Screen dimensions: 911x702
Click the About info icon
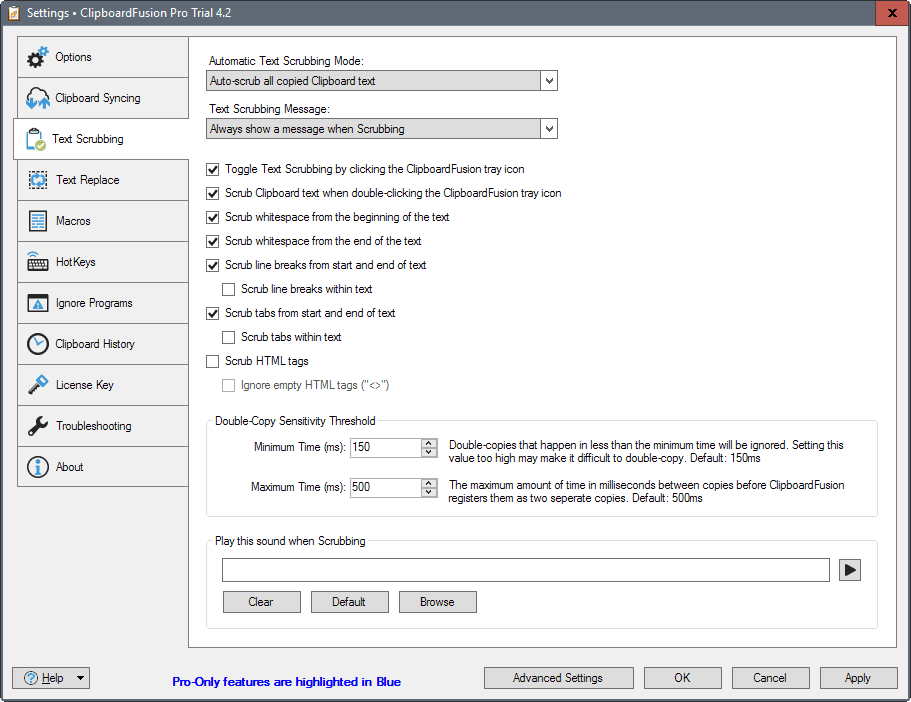point(38,467)
